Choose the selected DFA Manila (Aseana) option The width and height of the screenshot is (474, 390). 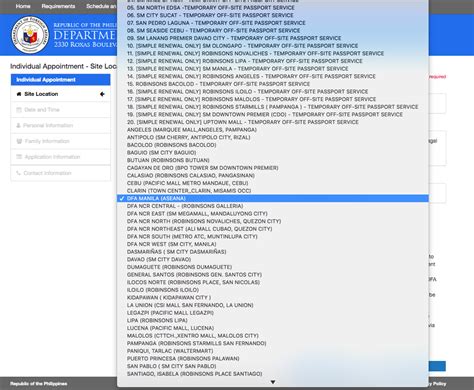click(273, 198)
